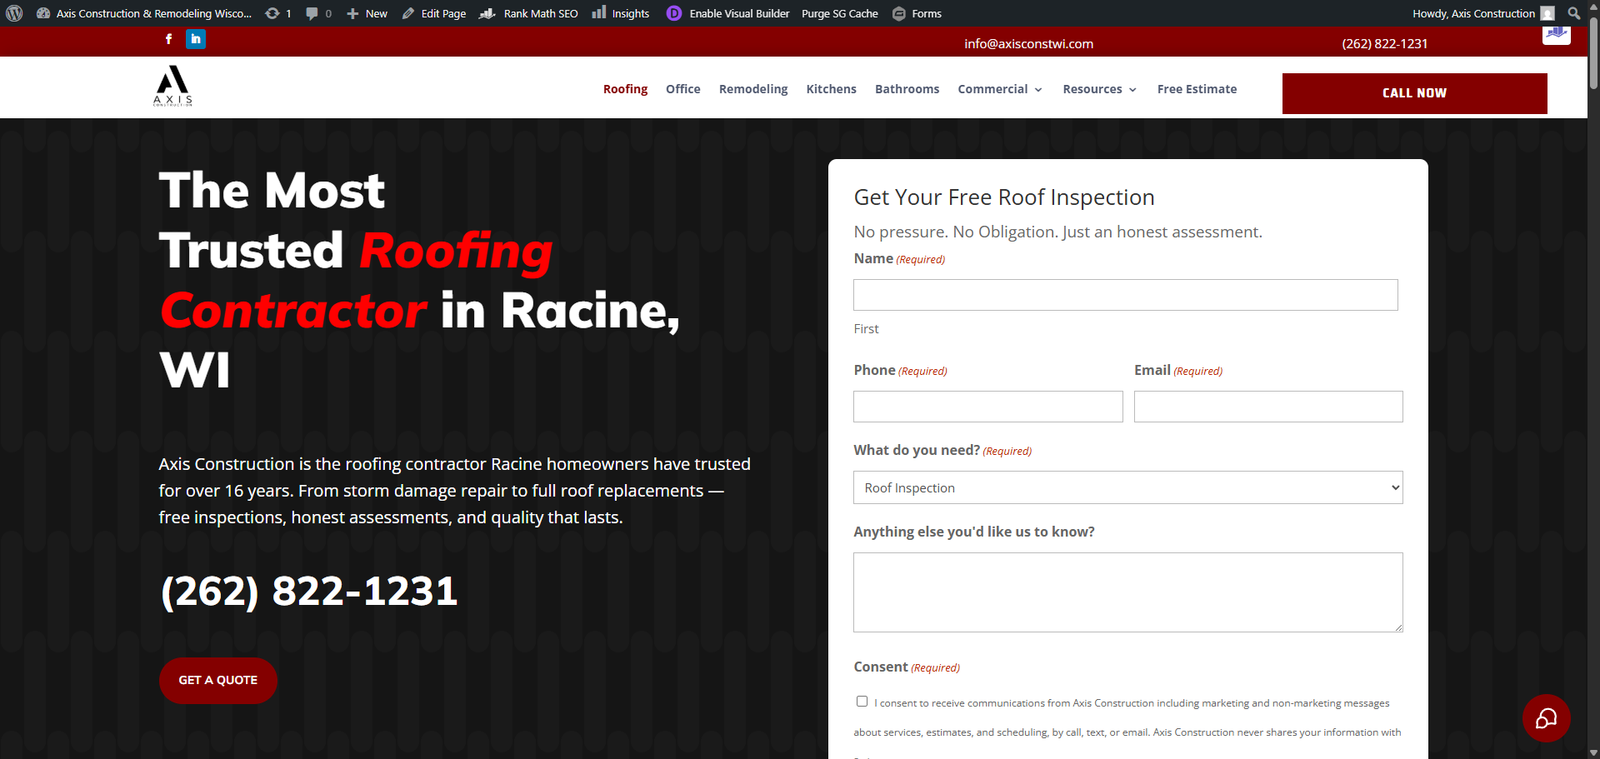Click the admin bar search magnifier
This screenshot has width=1600, height=759.
click(x=1574, y=13)
